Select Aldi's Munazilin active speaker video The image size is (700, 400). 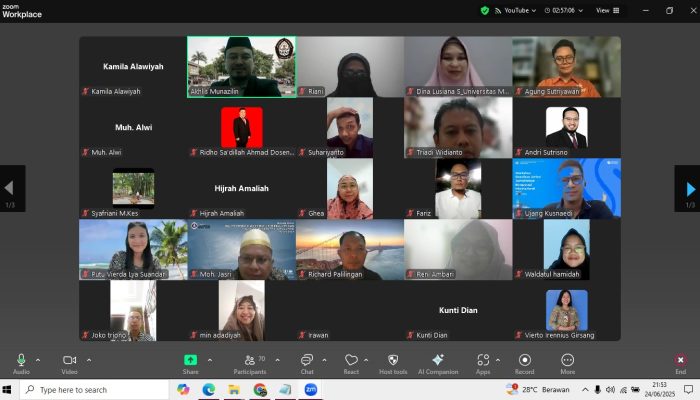click(x=242, y=67)
